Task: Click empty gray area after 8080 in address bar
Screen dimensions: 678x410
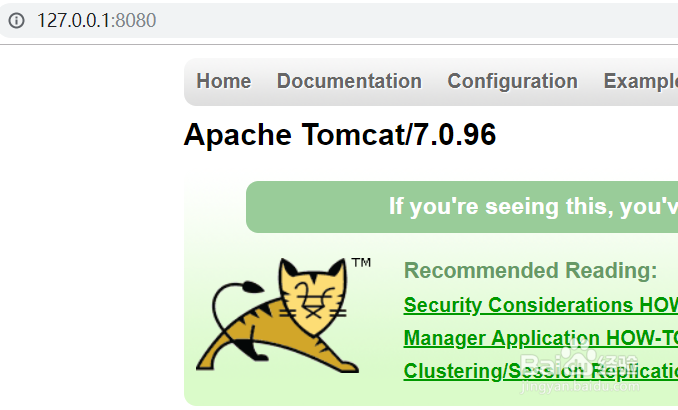Action: (400, 20)
